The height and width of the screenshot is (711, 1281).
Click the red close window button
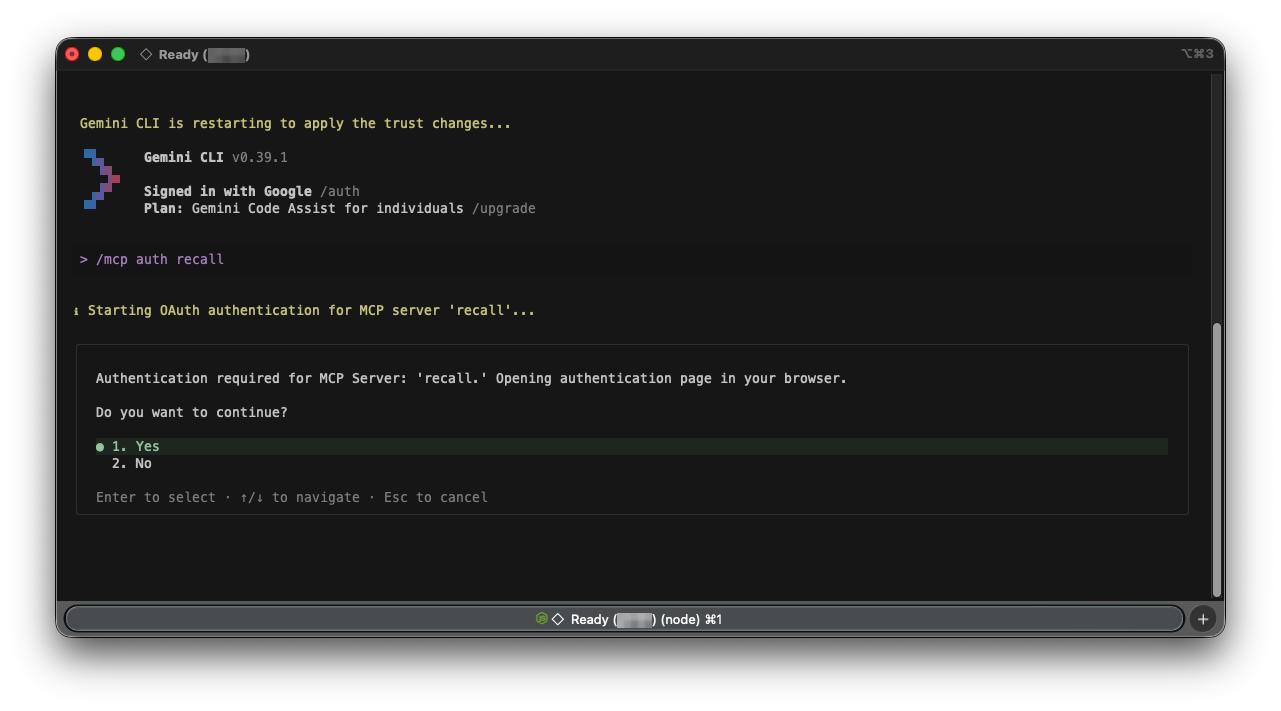pyautogui.click(x=72, y=54)
